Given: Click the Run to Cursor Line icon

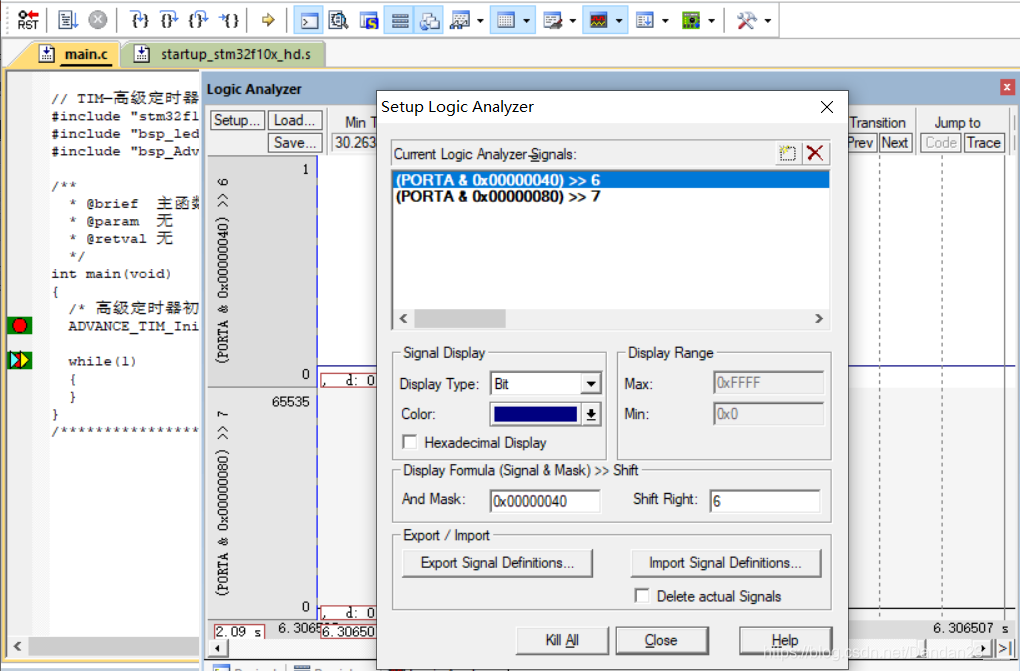Looking at the screenshot, I should (x=229, y=20).
